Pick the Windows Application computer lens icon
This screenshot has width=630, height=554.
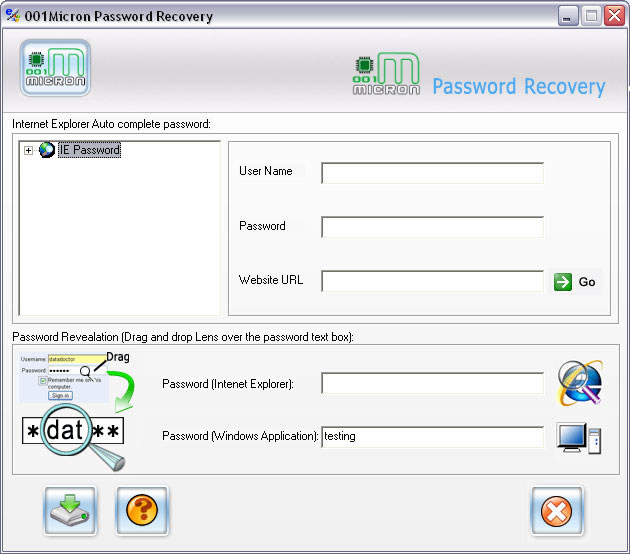[579, 437]
